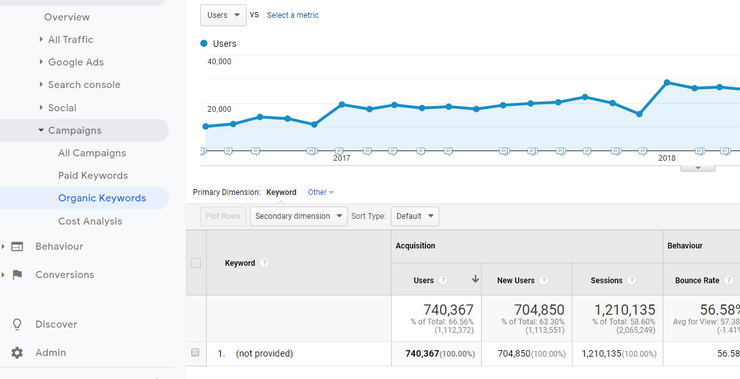The image size is (740, 379).
Task: Click sort arrow in Users column
Action: [x=475, y=279]
